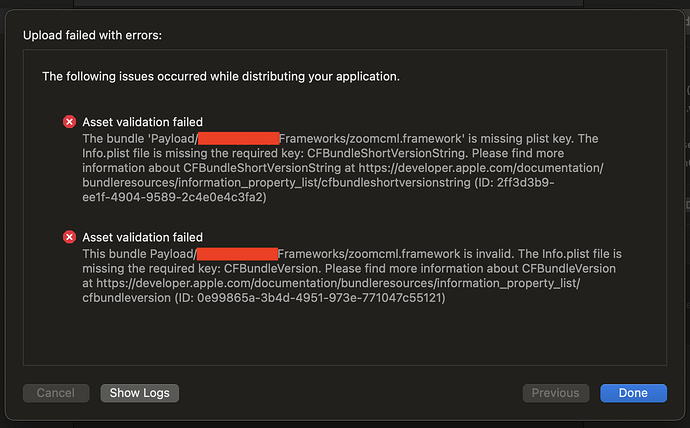Click the first red error icon
This screenshot has width=690, height=428.
pos(69,121)
